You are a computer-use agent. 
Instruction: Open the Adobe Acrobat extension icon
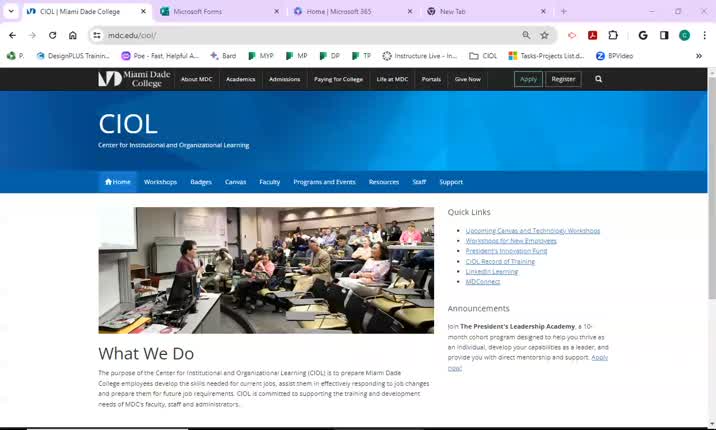tap(593, 35)
